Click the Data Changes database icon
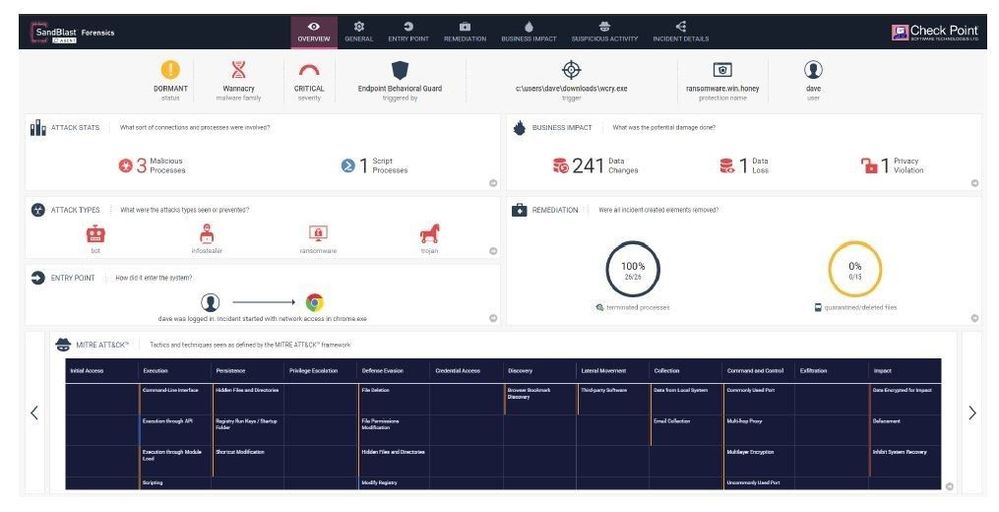 (560, 166)
